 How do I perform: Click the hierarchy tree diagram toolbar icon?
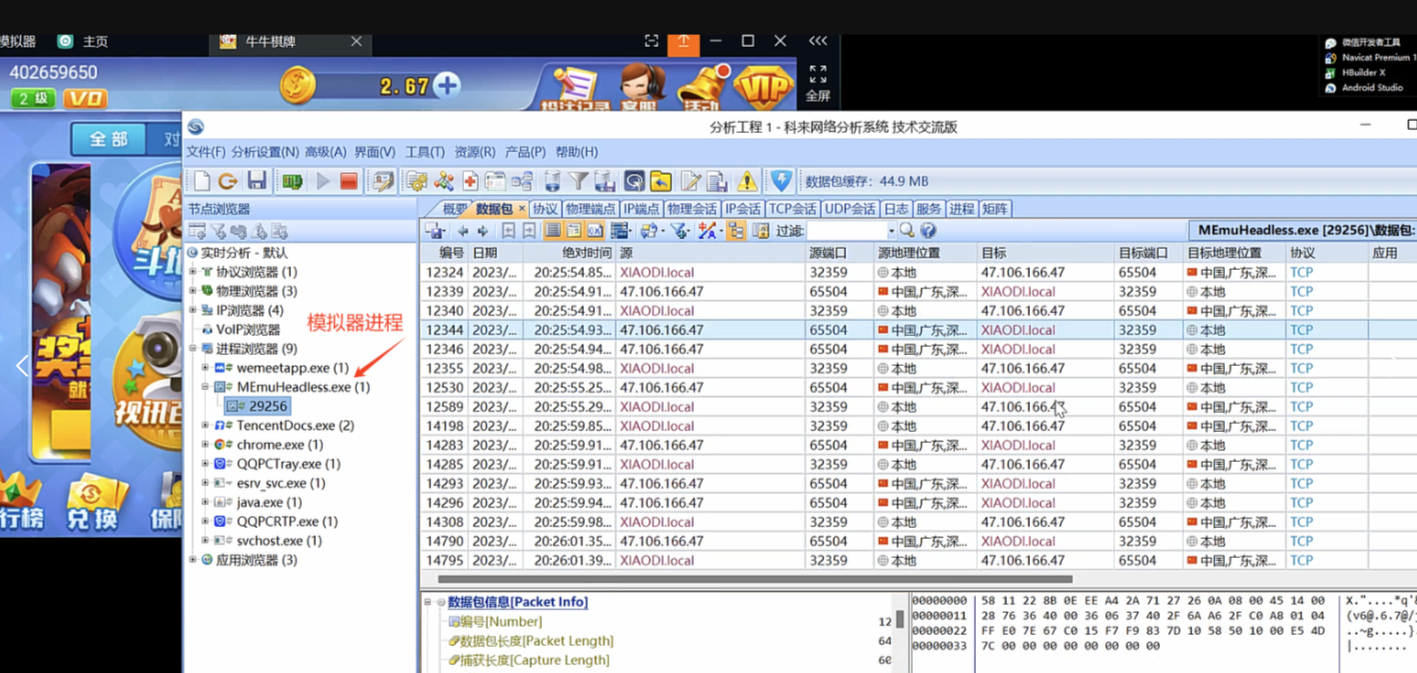522,181
